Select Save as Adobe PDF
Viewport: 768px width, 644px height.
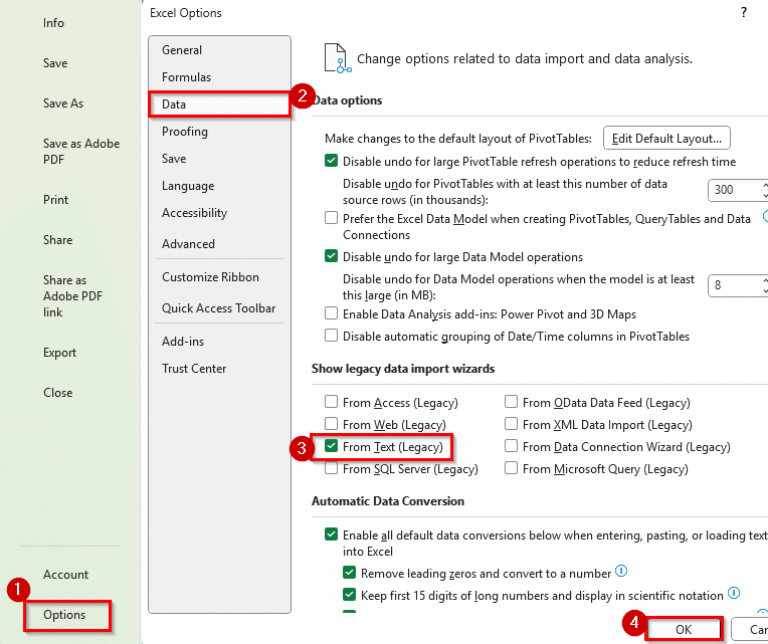point(81,151)
